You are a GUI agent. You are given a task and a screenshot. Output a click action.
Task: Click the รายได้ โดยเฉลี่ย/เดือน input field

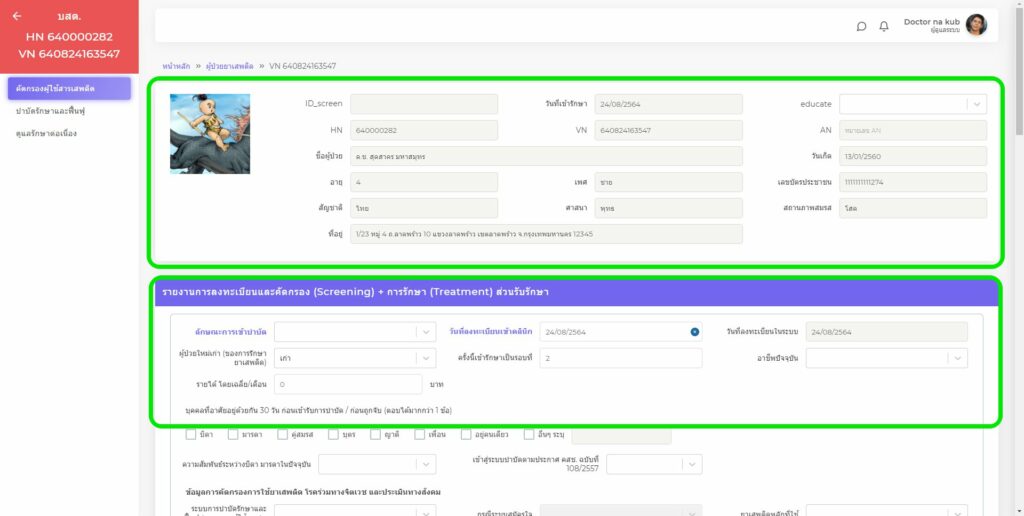pyautogui.click(x=348, y=384)
